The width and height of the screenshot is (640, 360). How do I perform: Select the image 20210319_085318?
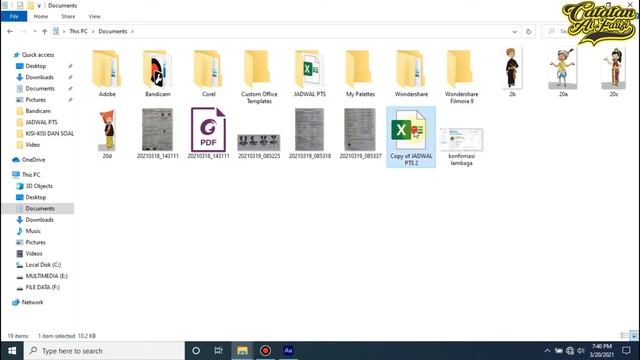pos(309,133)
